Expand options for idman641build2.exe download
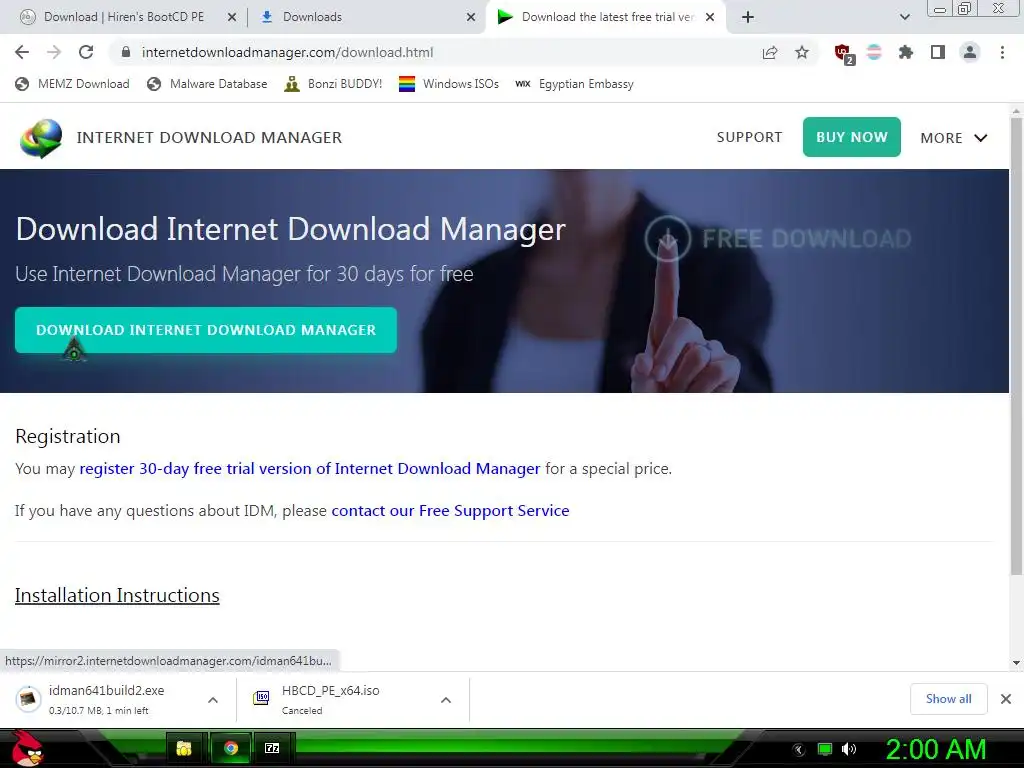The image size is (1024, 768). (x=213, y=700)
